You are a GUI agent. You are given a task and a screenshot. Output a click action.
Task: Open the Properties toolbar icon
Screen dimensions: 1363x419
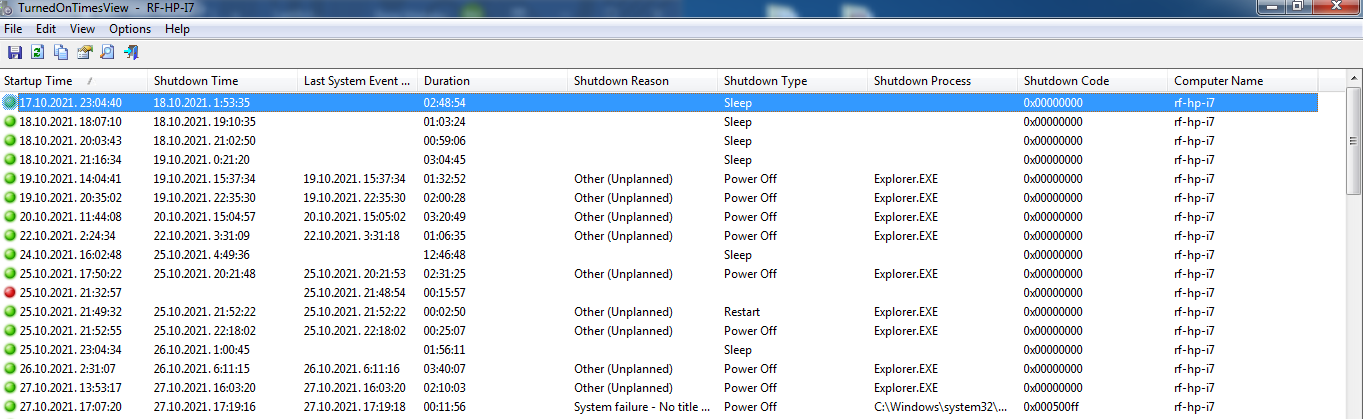[84, 53]
